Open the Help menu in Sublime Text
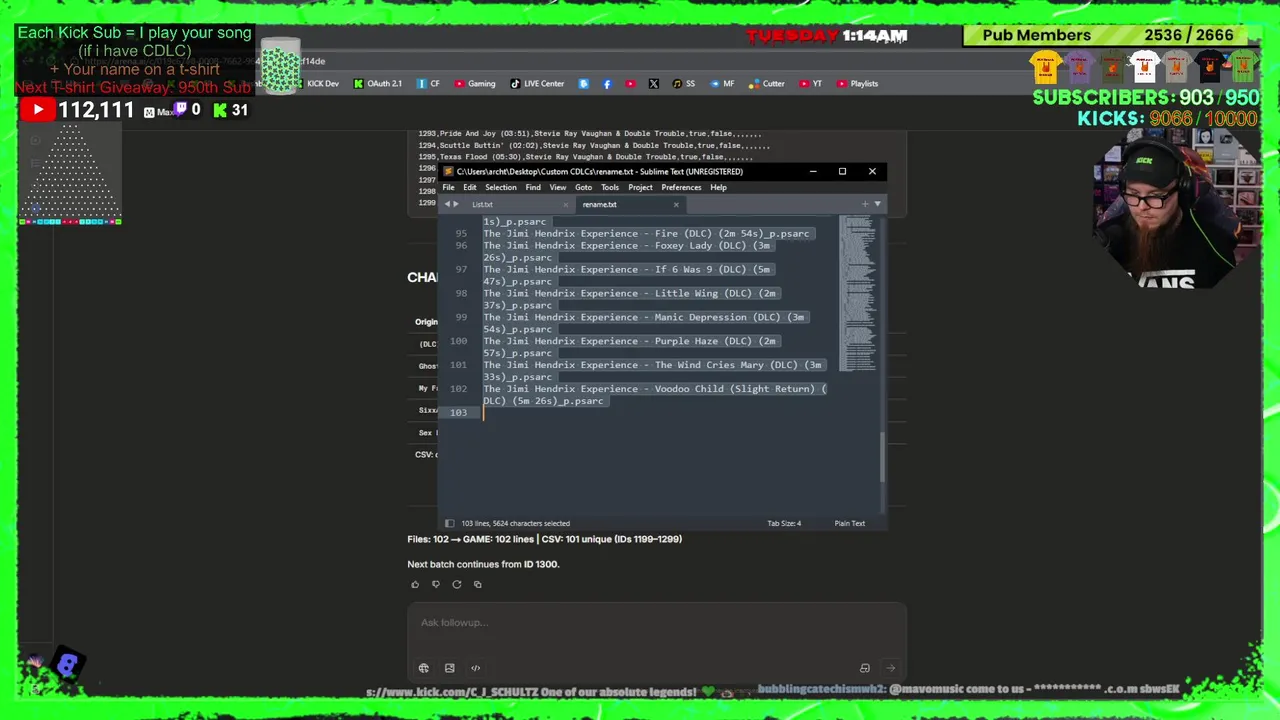1280x720 pixels. [718, 187]
